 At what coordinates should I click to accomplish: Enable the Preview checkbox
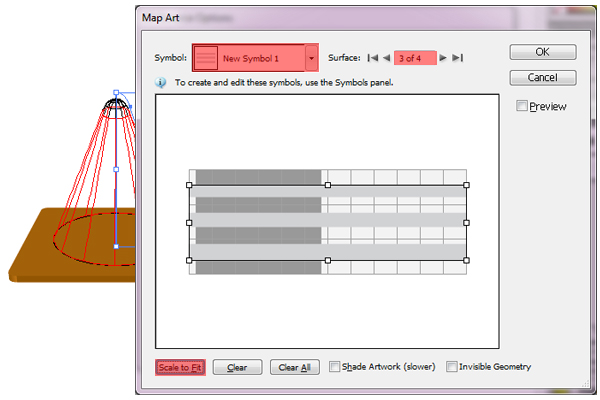click(x=522, y=106)
